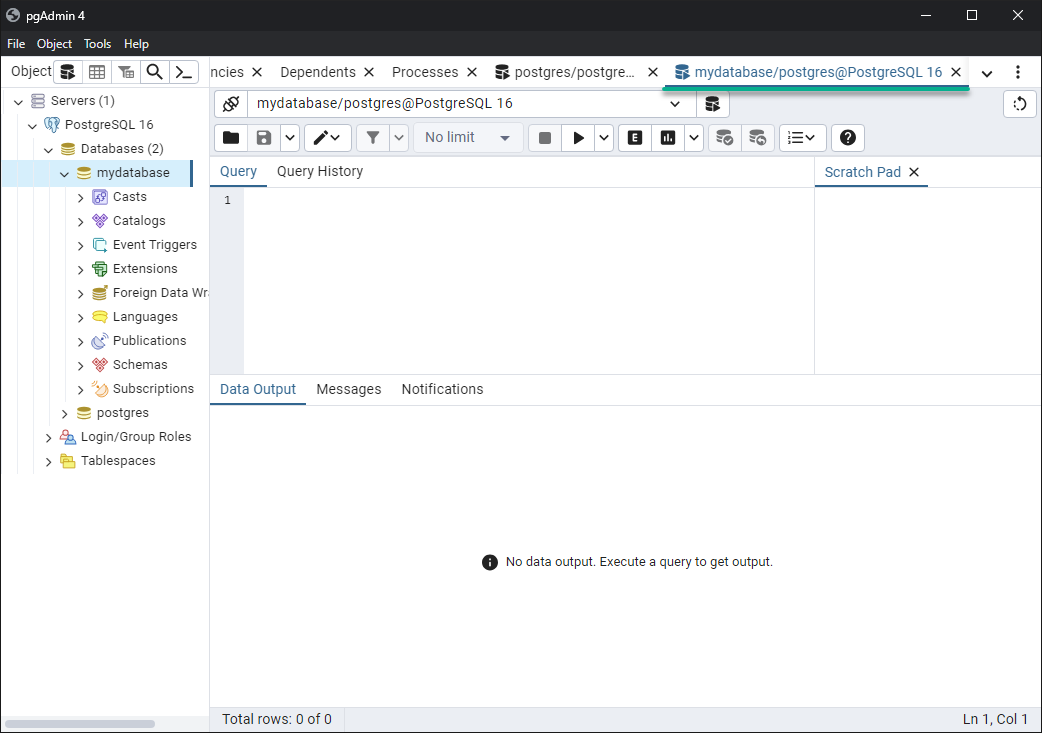
Task: Open the No limit rows dropdown
Action: pos(468,138)
